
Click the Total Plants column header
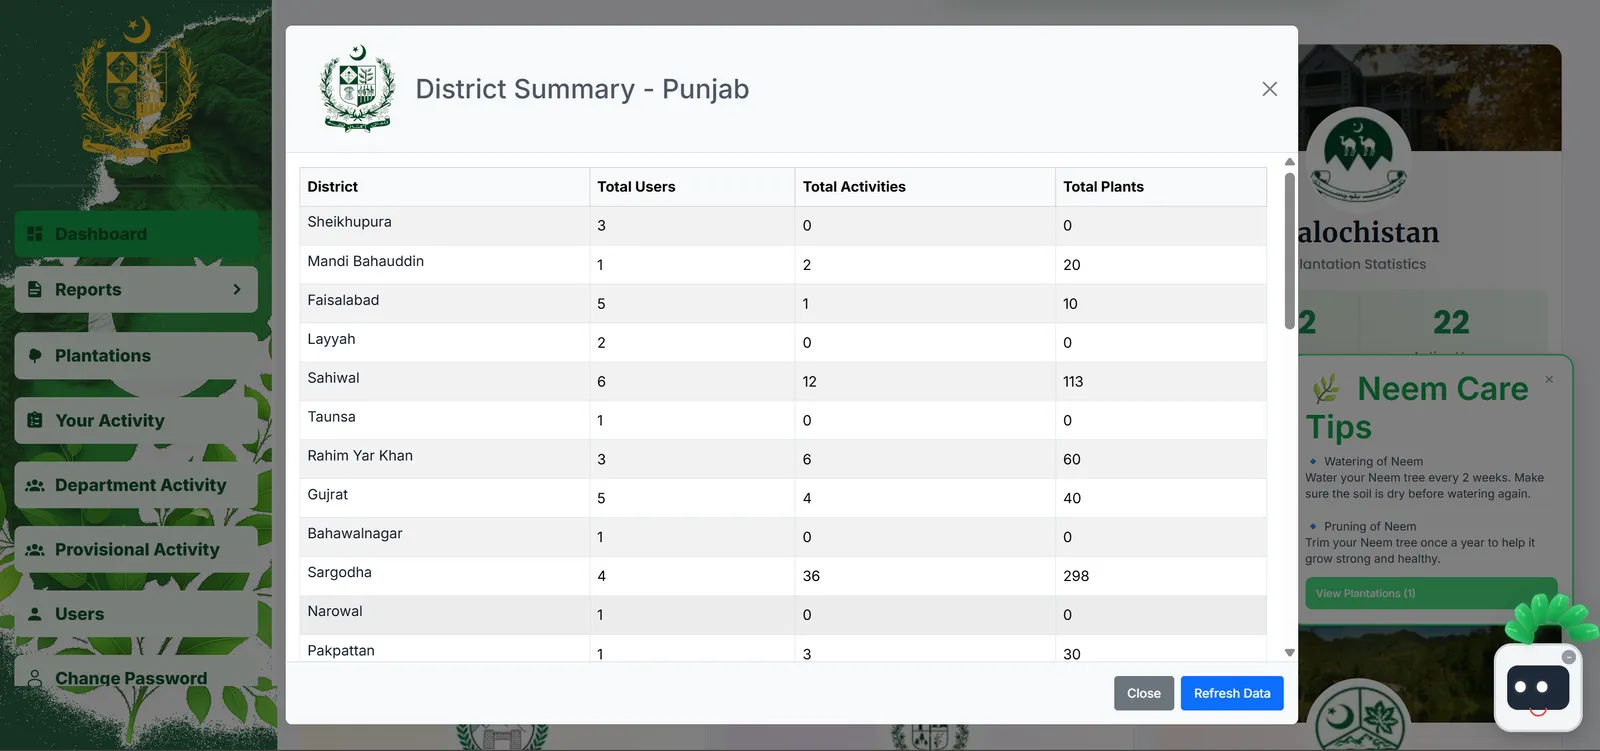(x=1161, y=187)
